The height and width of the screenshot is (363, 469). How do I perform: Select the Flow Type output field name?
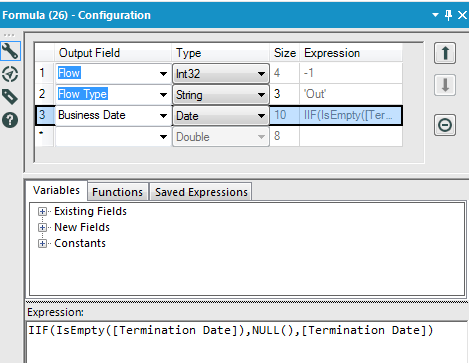point(82,94)
